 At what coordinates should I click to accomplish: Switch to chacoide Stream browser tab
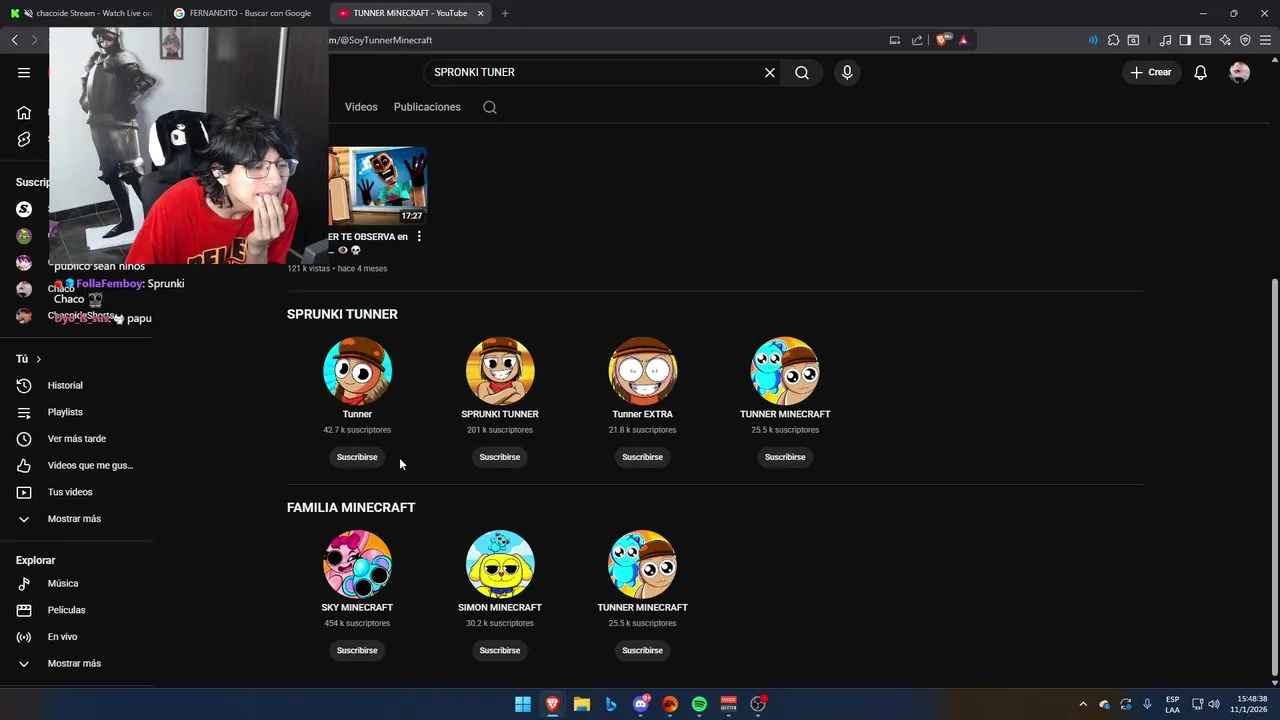tap(82, 13)
